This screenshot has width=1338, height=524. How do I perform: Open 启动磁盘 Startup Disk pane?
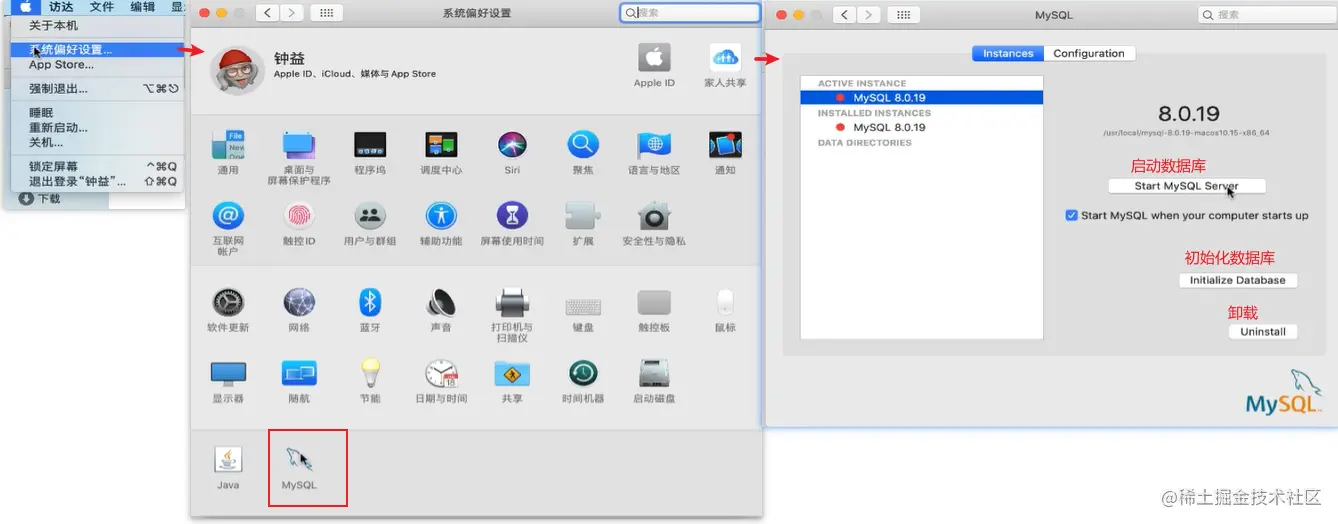click(x=654, y=374)
